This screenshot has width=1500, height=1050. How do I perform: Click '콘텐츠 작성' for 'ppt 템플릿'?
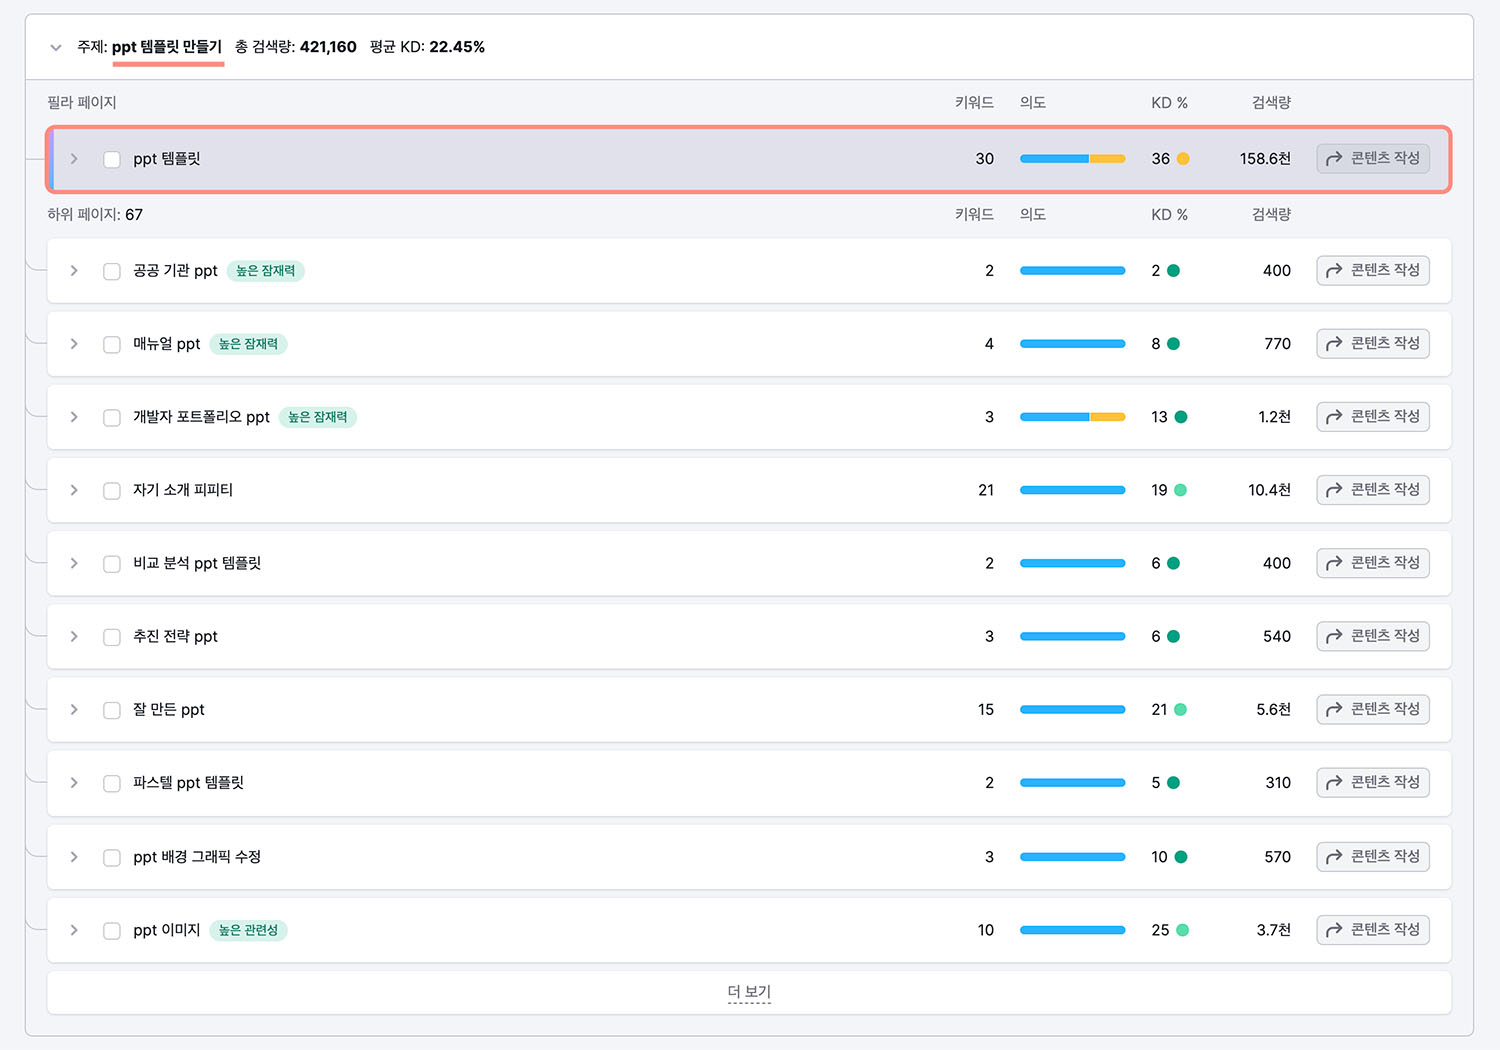1373,158
